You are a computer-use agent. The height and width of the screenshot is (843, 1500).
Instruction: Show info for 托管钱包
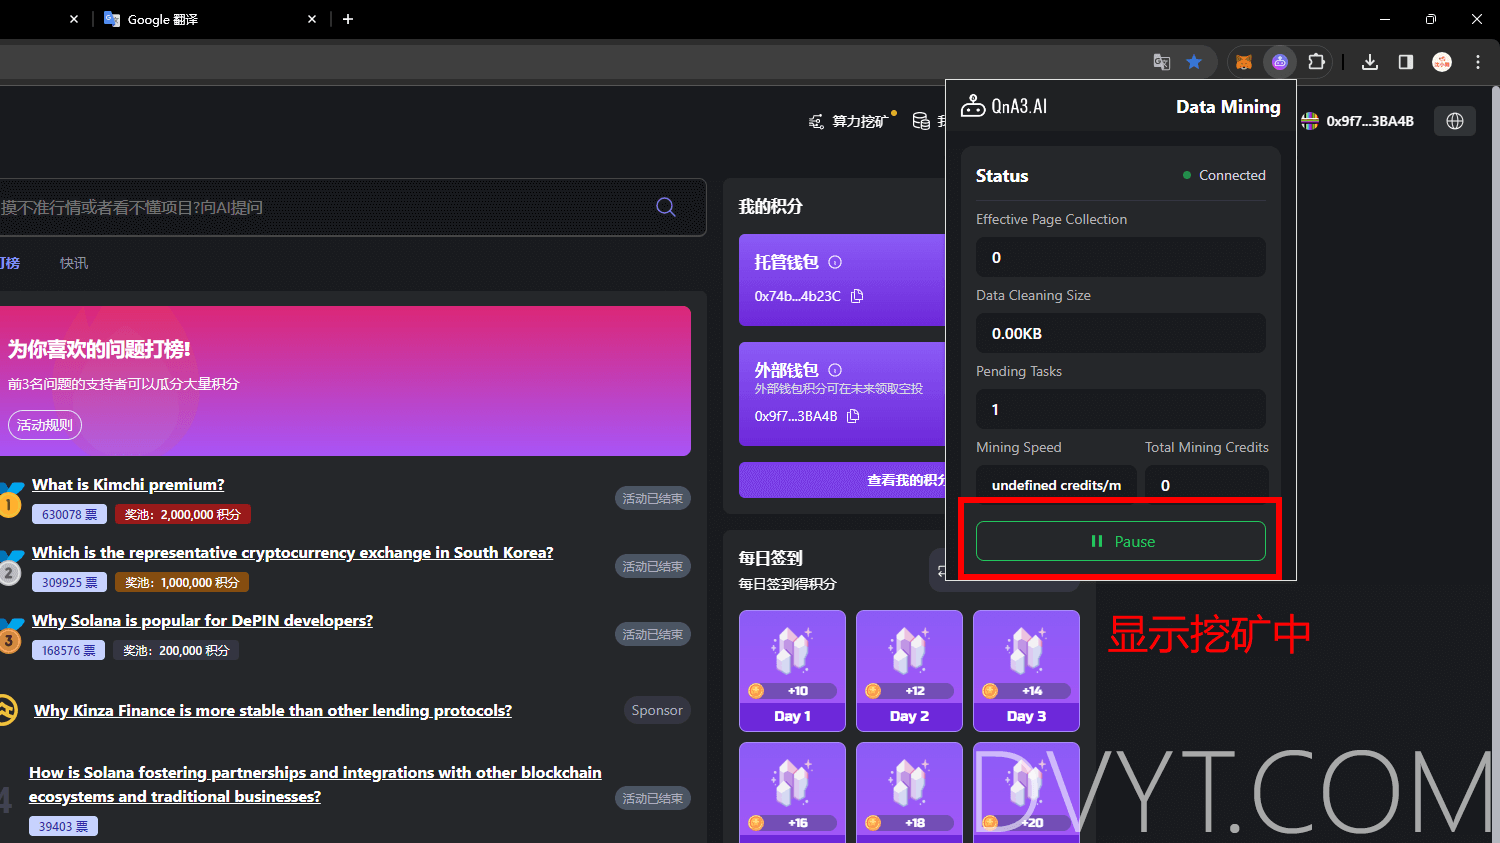(835, 262)
